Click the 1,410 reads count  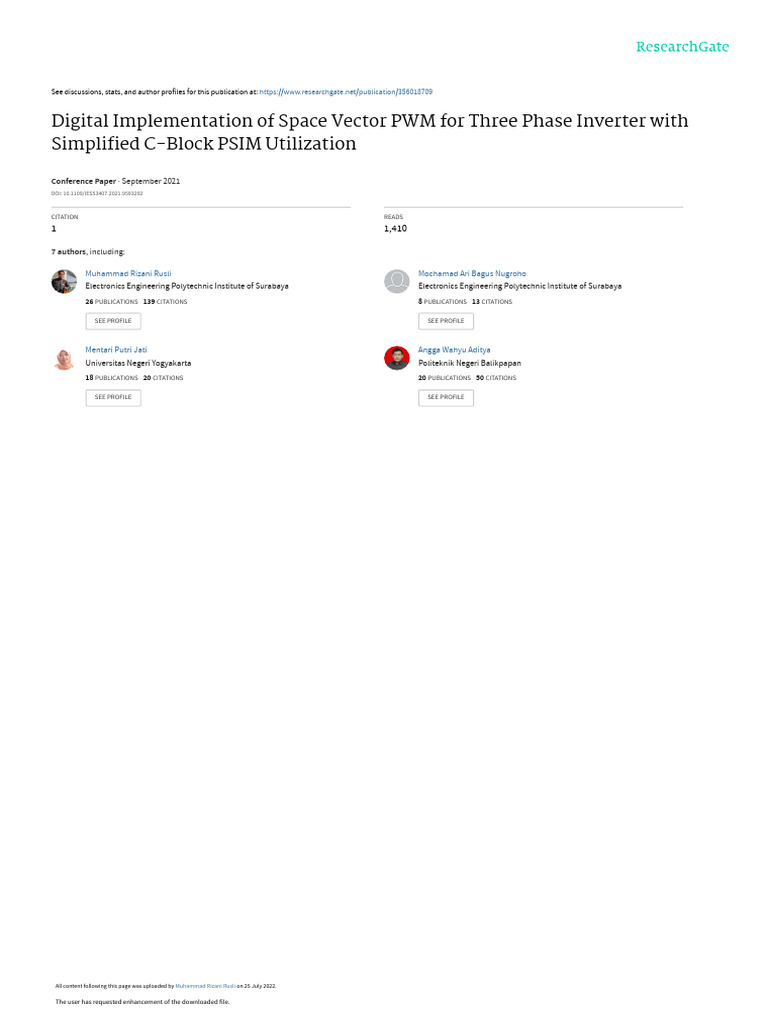click(395, 229)
